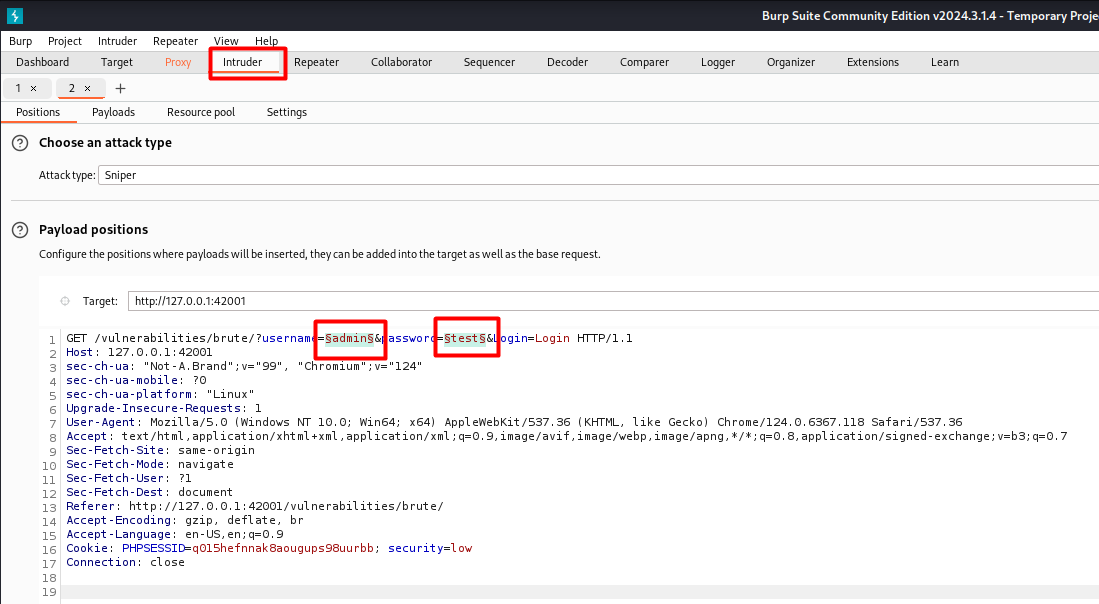Close Intruder attack tab 1
1099x604 pixels.
pos(33,89)
